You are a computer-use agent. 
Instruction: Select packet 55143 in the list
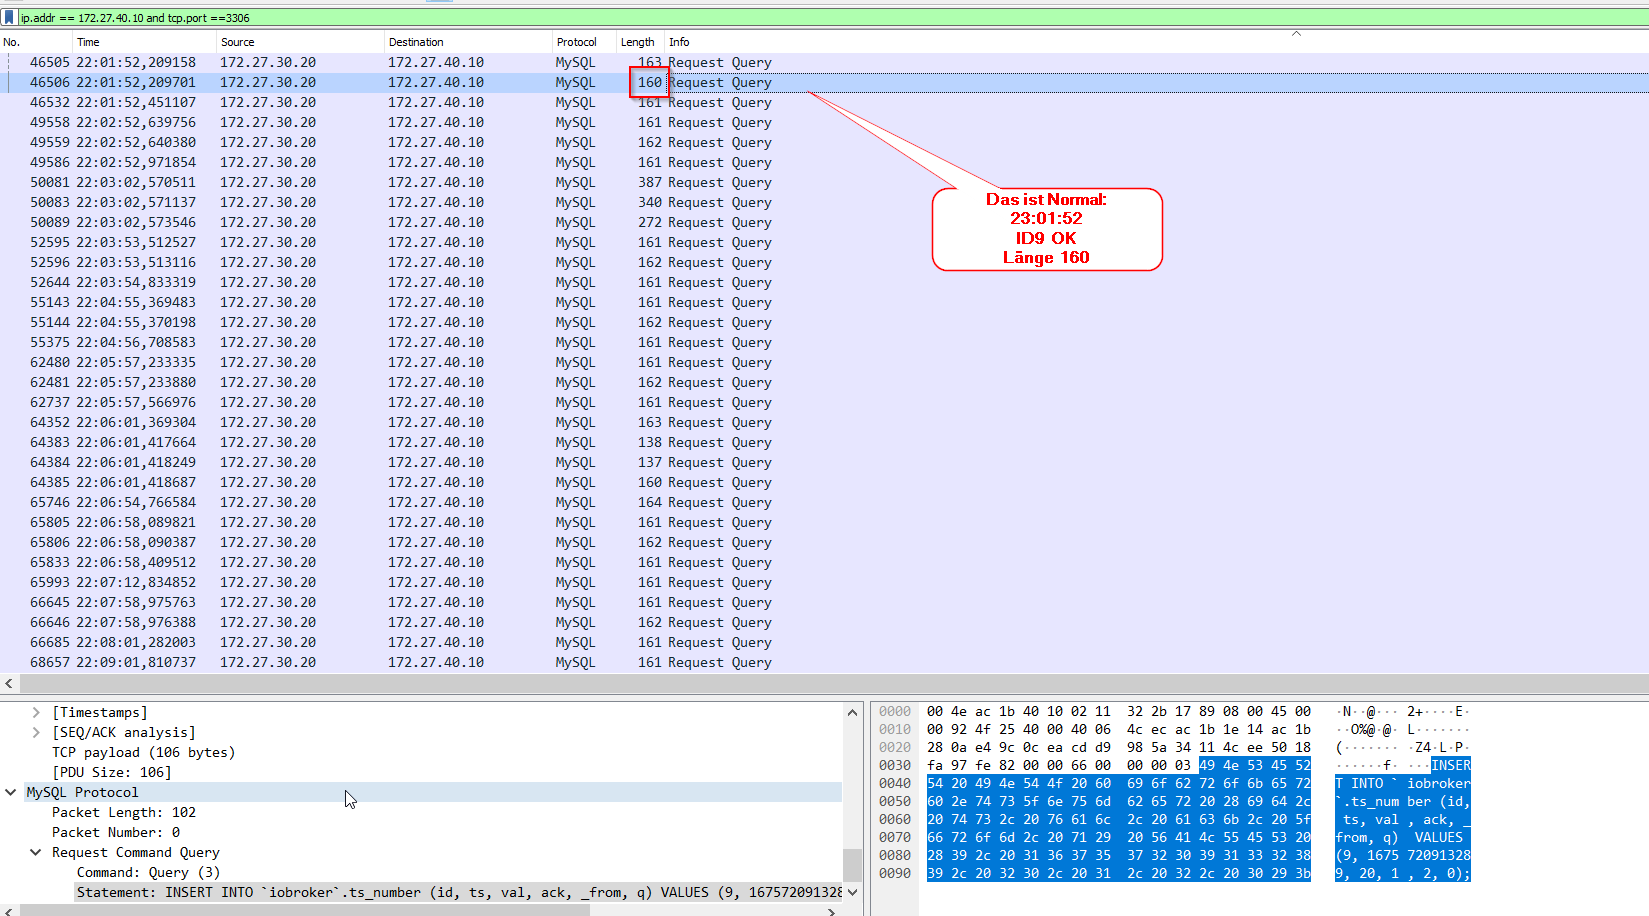[x=824, y=302]
